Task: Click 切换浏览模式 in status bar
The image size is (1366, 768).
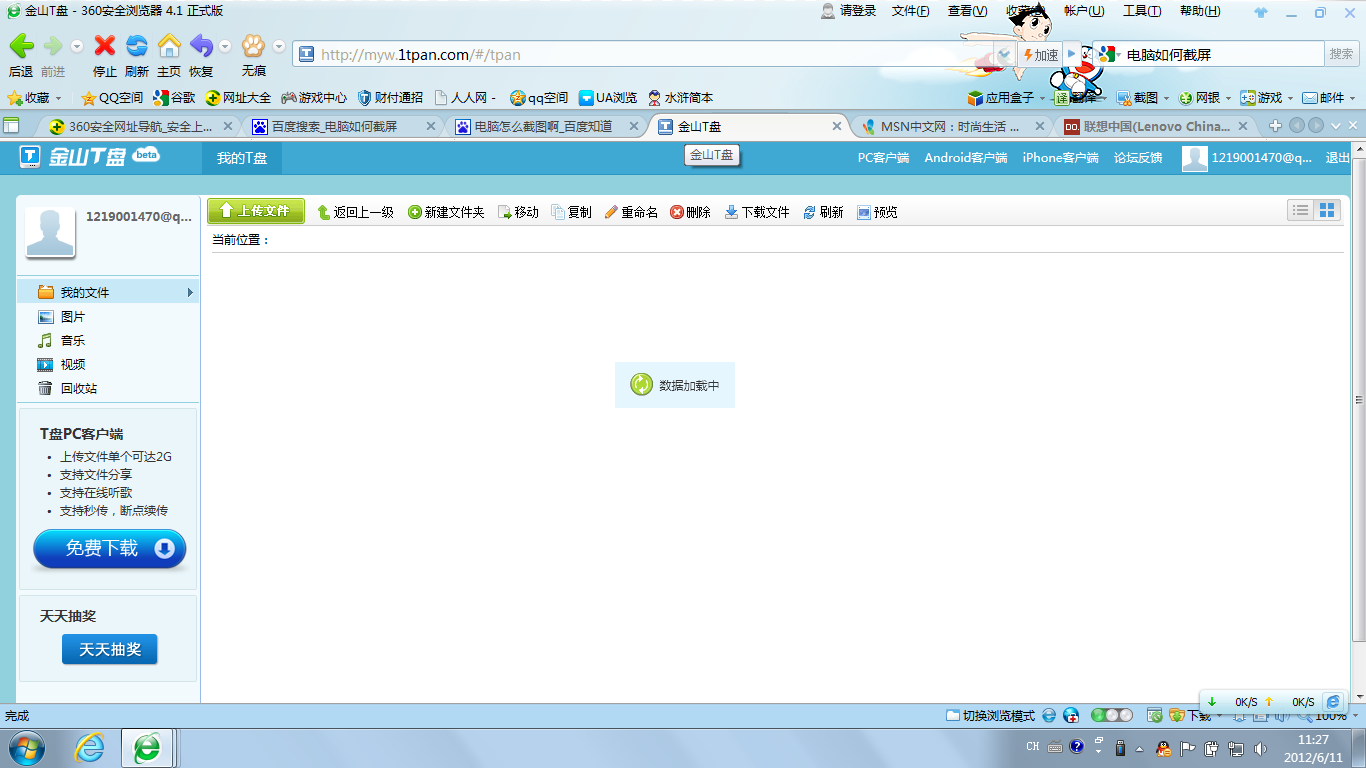Action: tap(990, 716)
